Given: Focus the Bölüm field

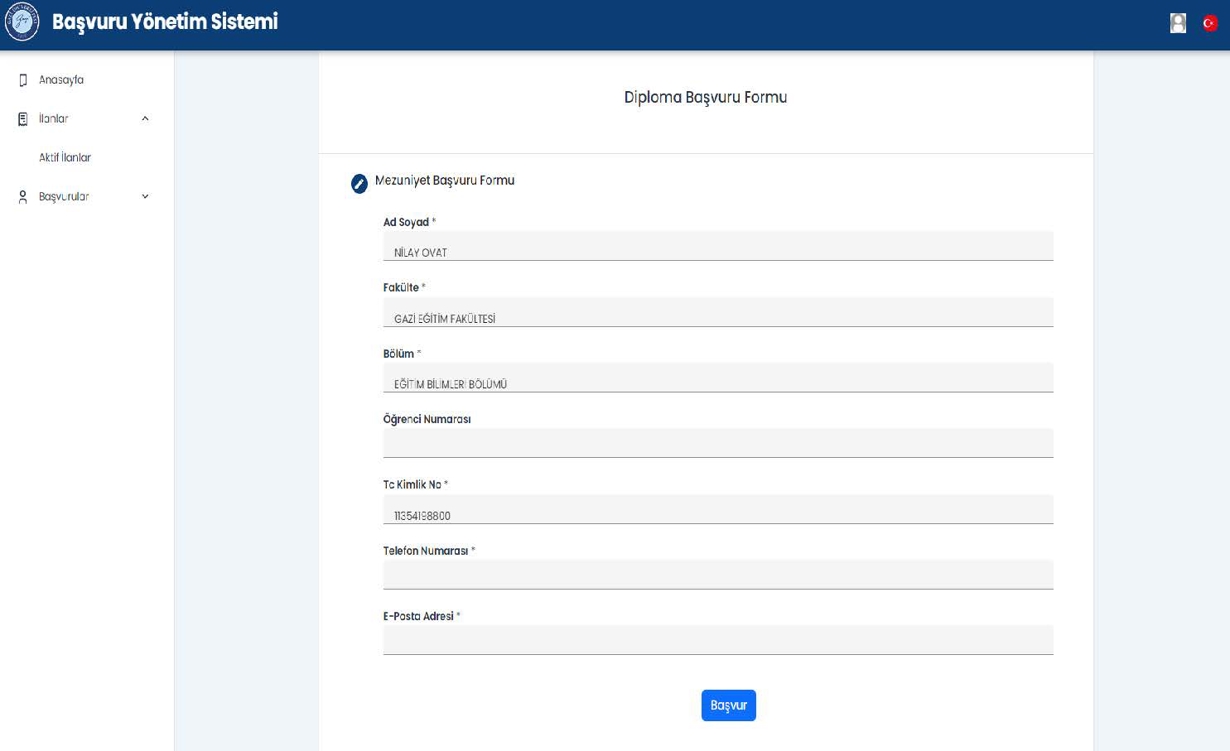Looking at the screenshot, I should [x=718, y=378].
